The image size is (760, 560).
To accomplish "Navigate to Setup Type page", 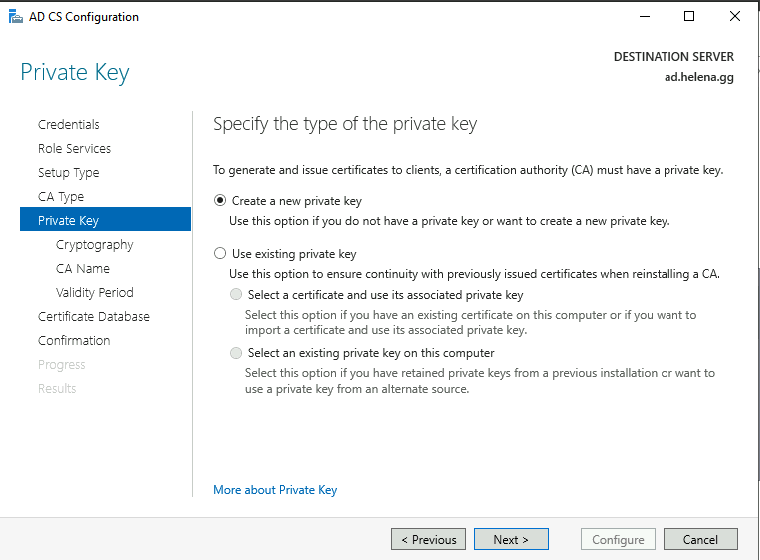I will pos(68,173).
